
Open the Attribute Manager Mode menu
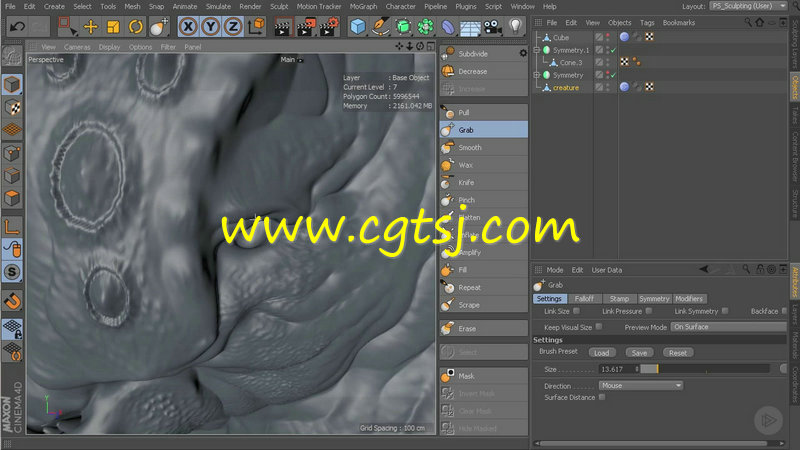[555, 270]
